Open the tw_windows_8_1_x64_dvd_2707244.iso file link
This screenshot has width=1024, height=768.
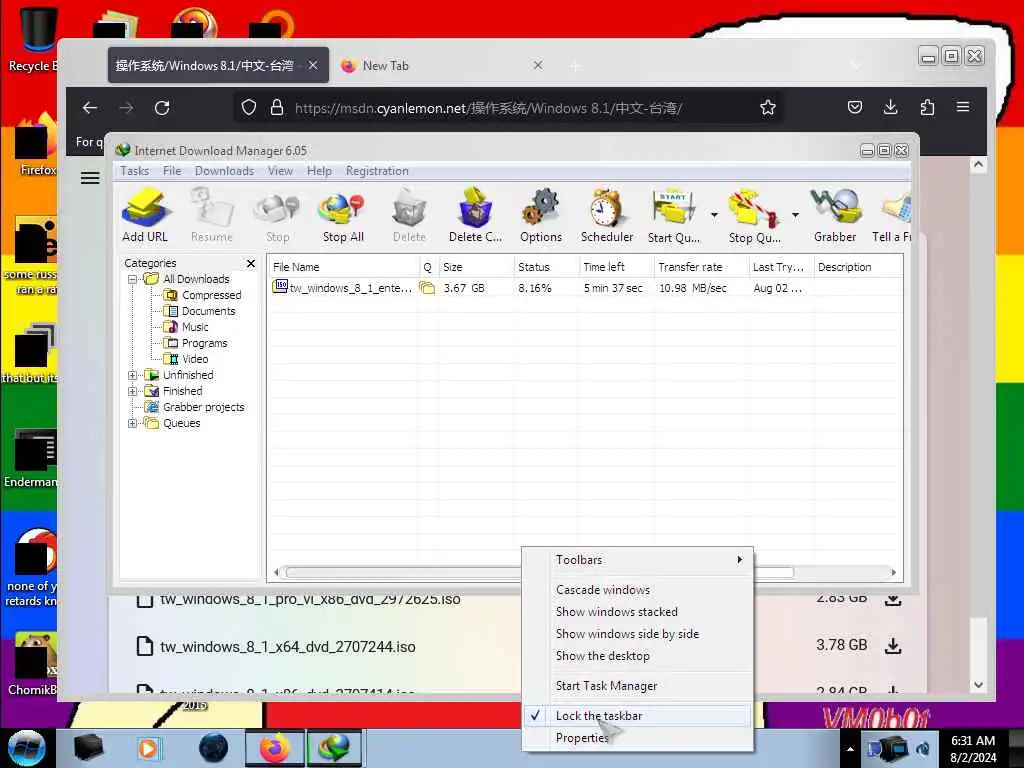[x=288, y=647]
